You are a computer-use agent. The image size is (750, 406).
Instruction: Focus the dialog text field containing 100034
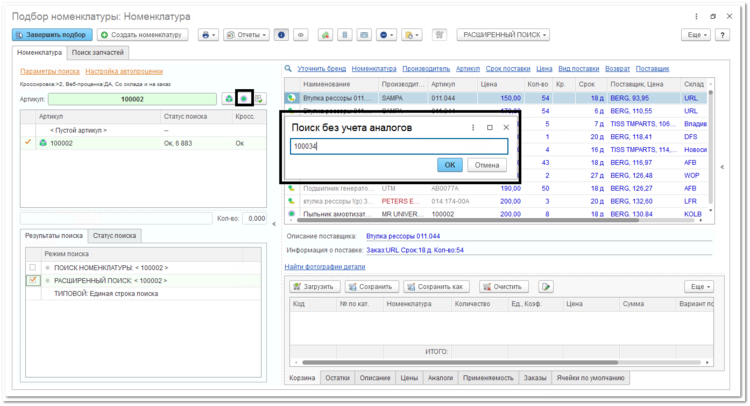click(x=399, y=146)
